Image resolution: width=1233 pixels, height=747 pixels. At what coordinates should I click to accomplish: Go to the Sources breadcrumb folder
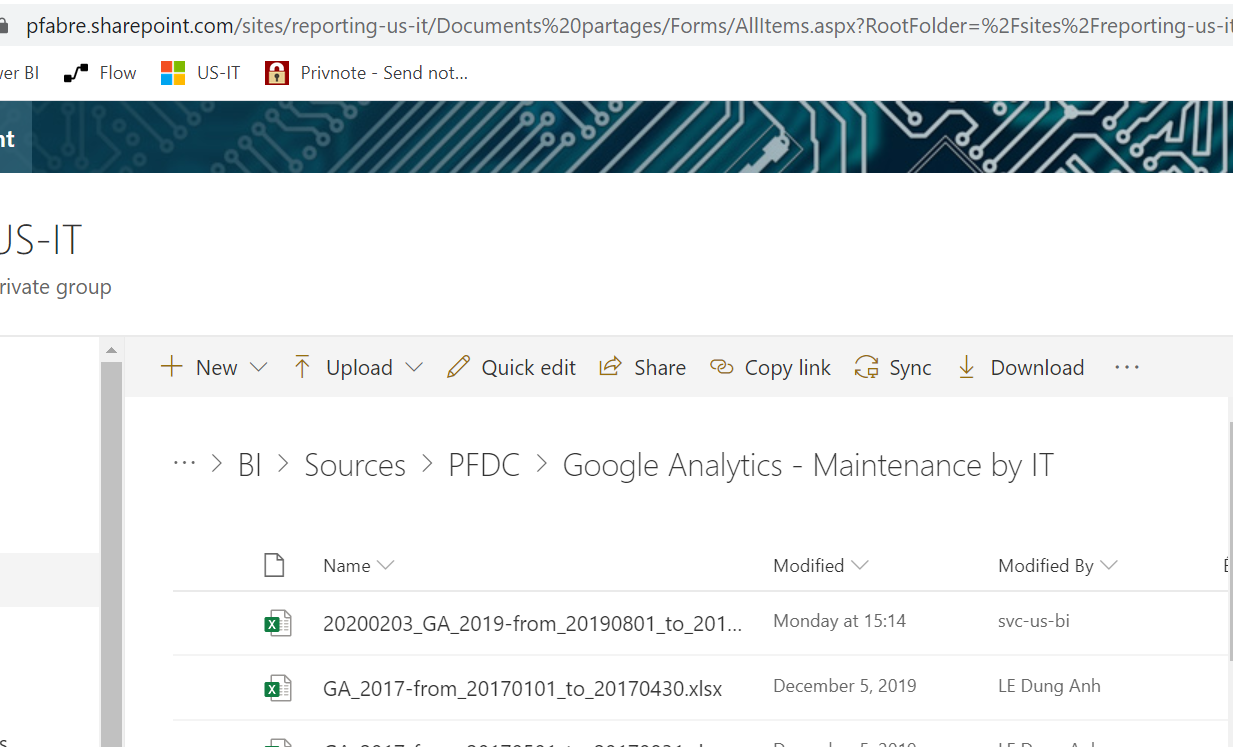point(355,465)
